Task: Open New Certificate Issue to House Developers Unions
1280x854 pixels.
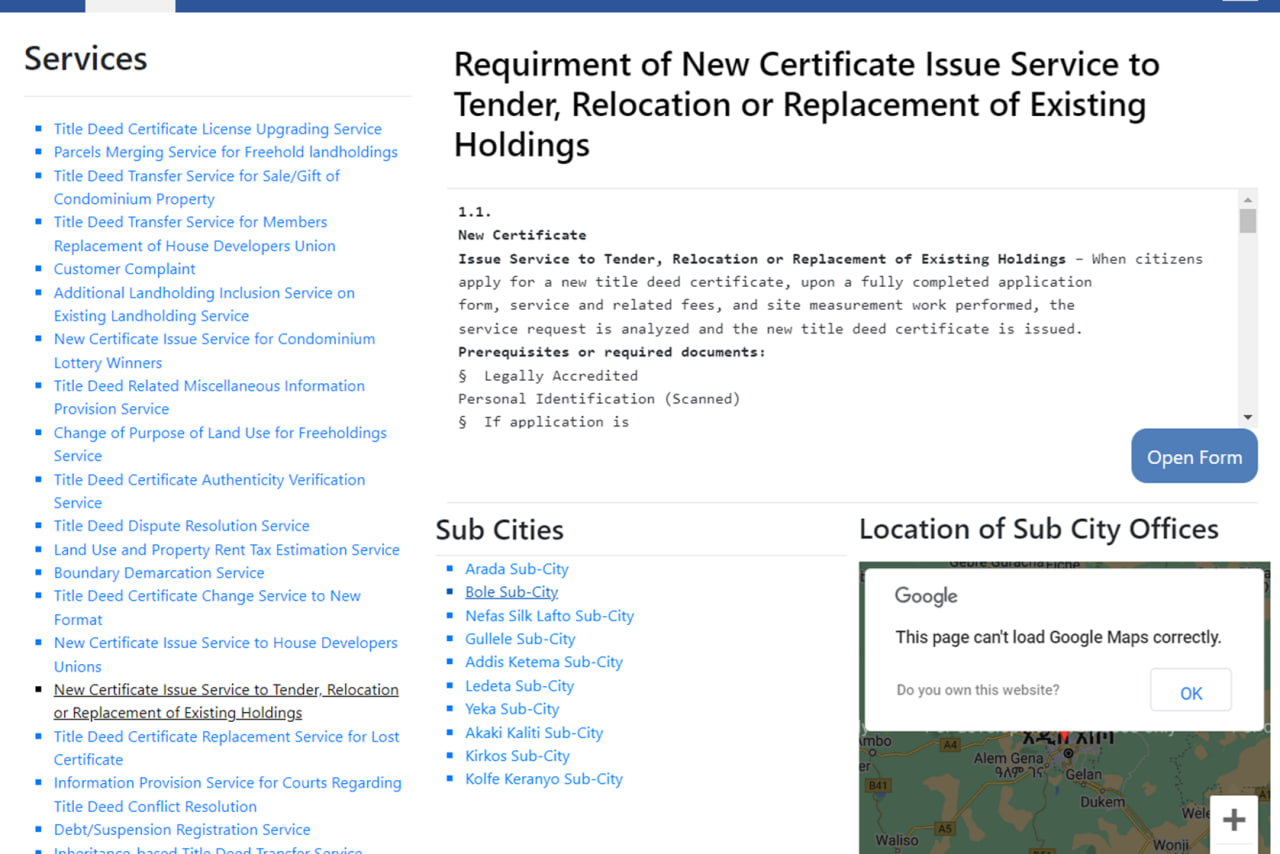Action: tap(225, 654)
